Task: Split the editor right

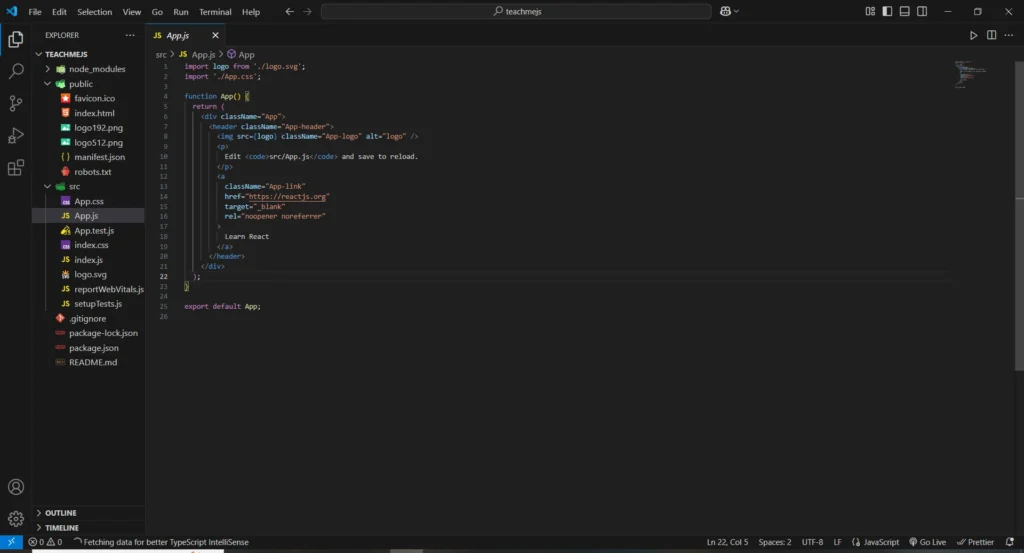Action: (x=991, y=35)
